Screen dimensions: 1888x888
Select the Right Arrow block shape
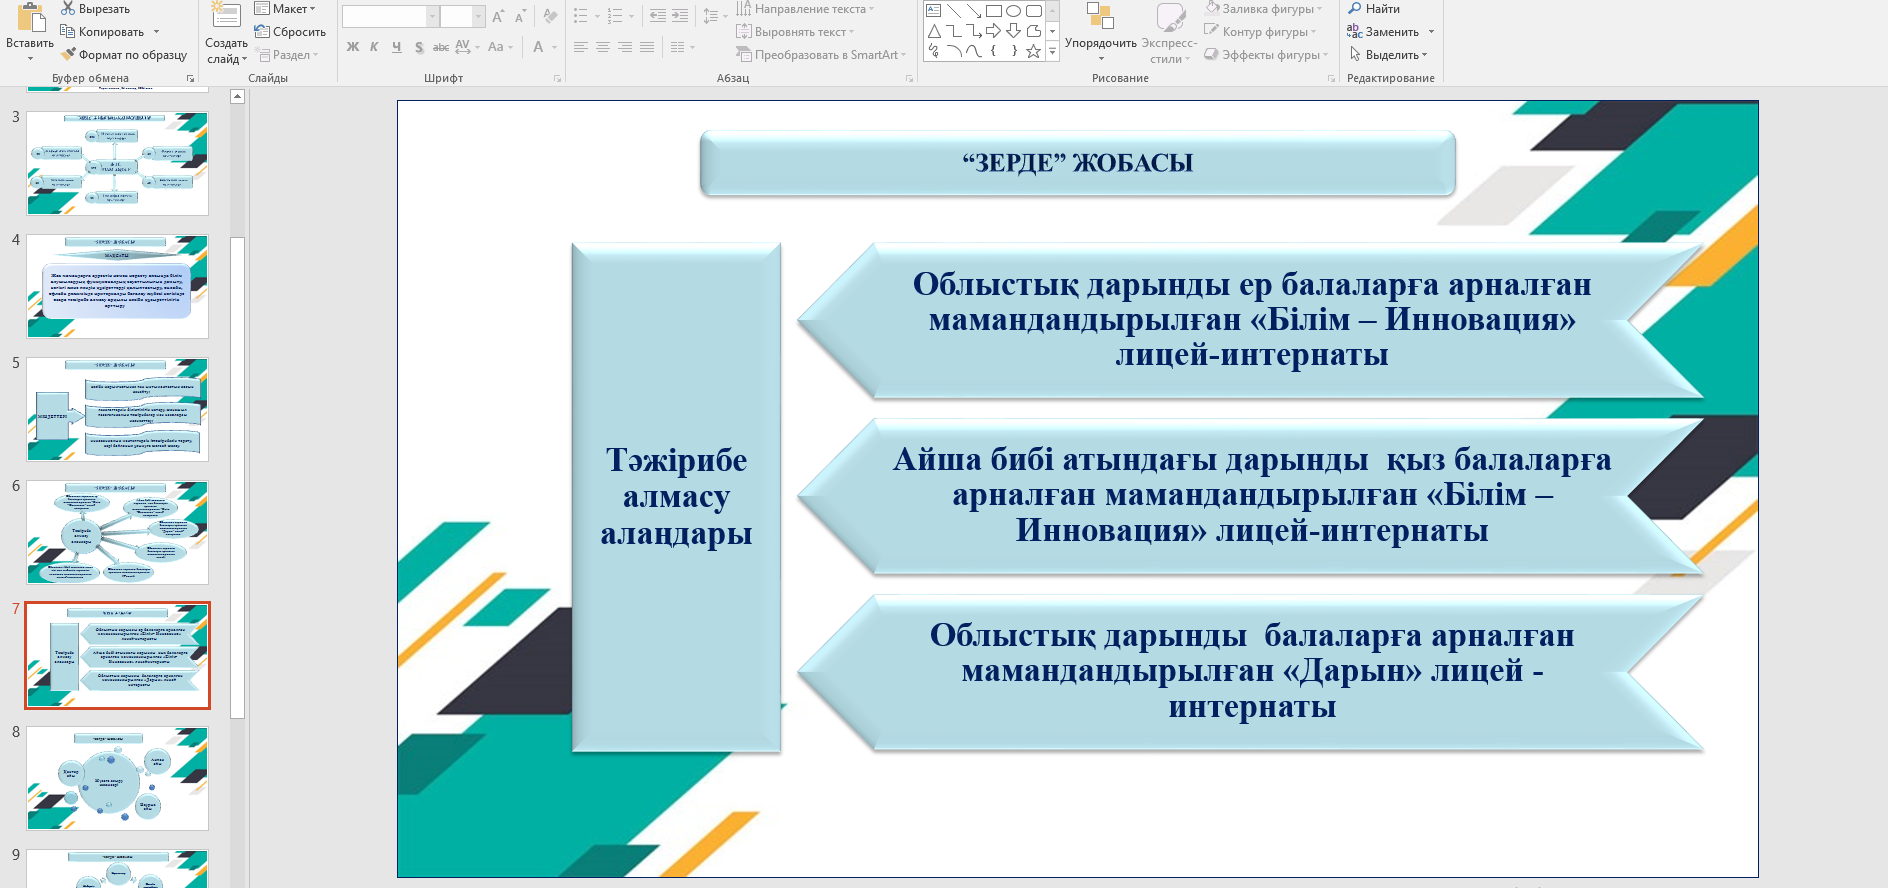pos(993,31)
